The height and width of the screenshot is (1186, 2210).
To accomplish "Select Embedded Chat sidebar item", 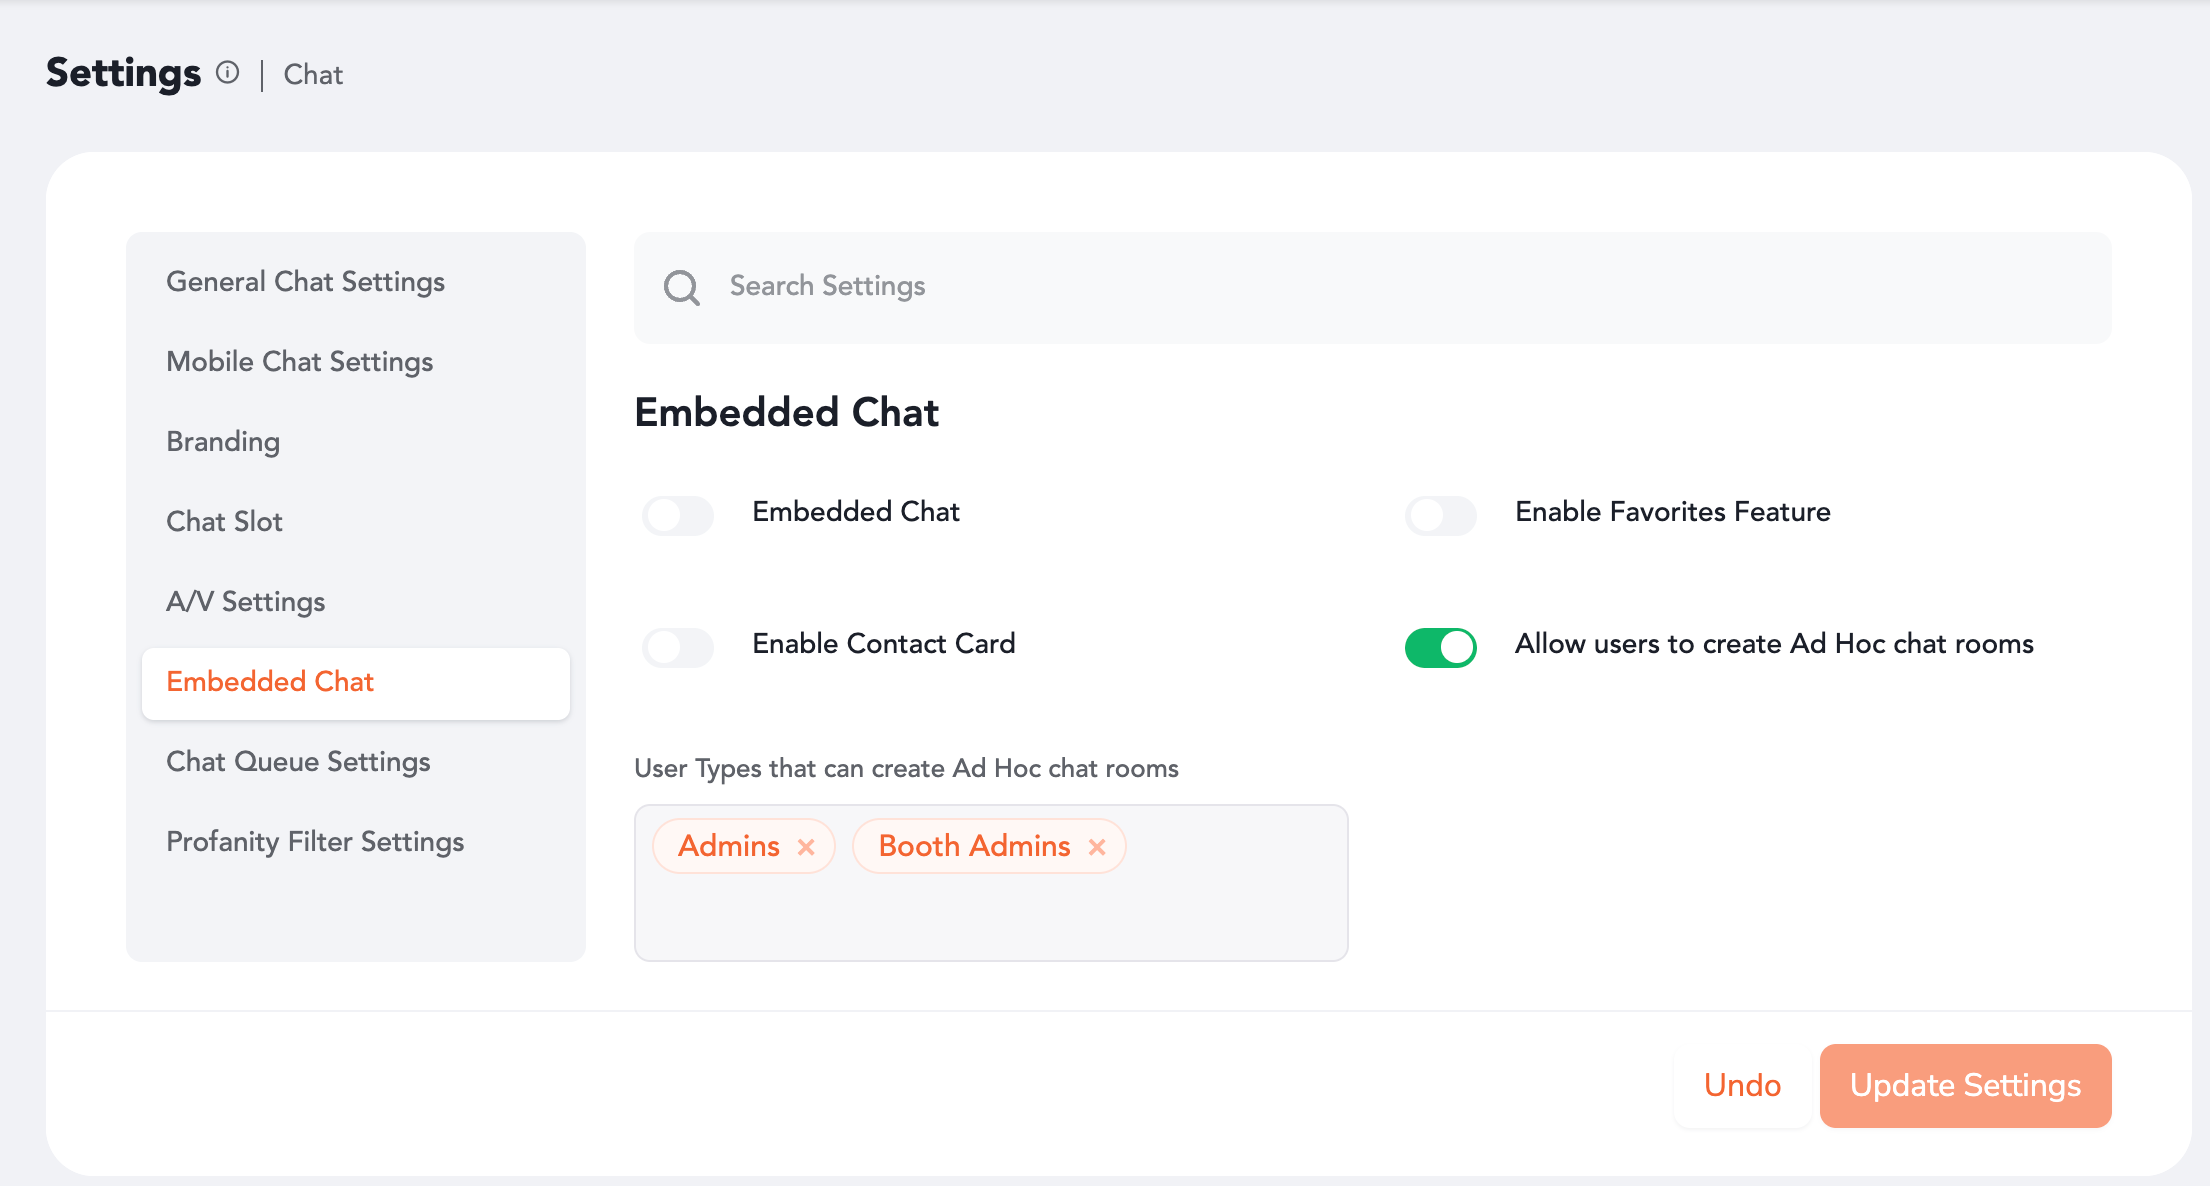I will click(270, 682).
